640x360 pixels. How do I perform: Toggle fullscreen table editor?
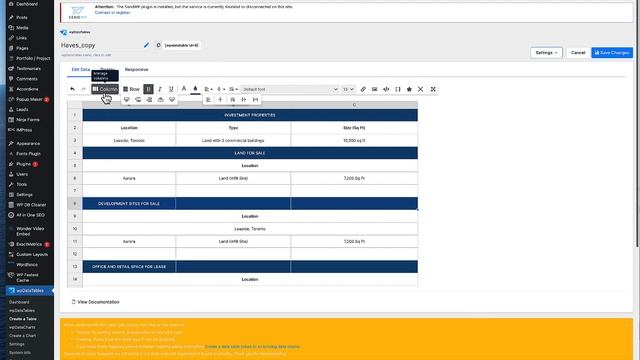(433, 89)
